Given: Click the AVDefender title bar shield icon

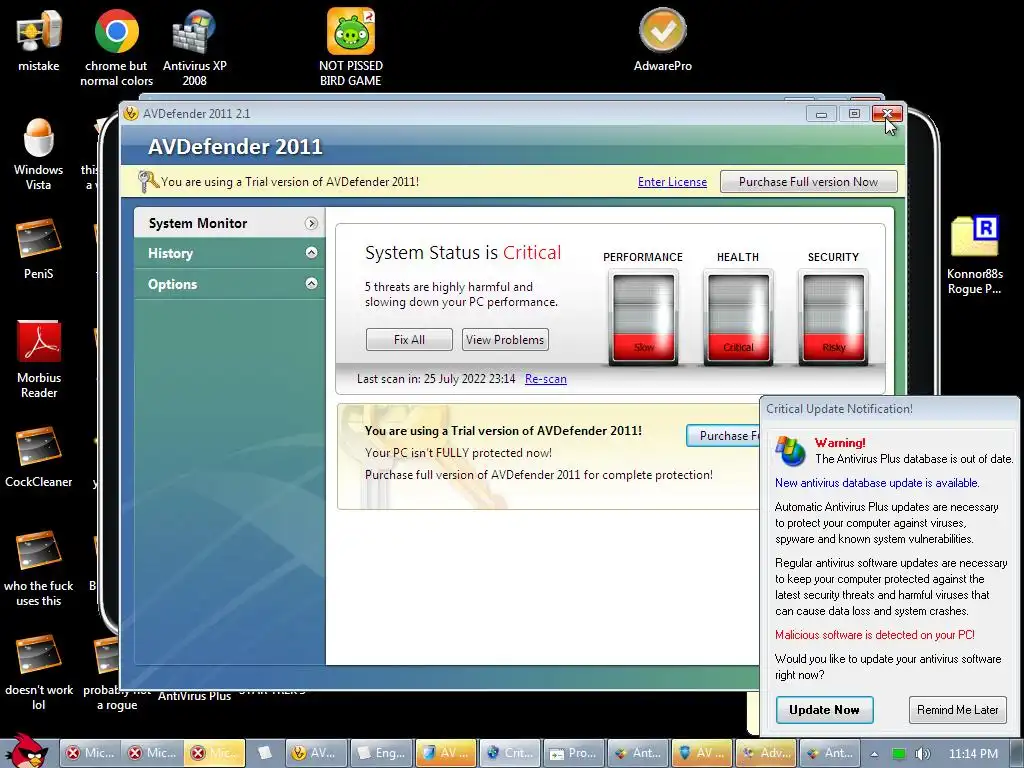Looking at the screenshot, I should click(x=131, y=113).
